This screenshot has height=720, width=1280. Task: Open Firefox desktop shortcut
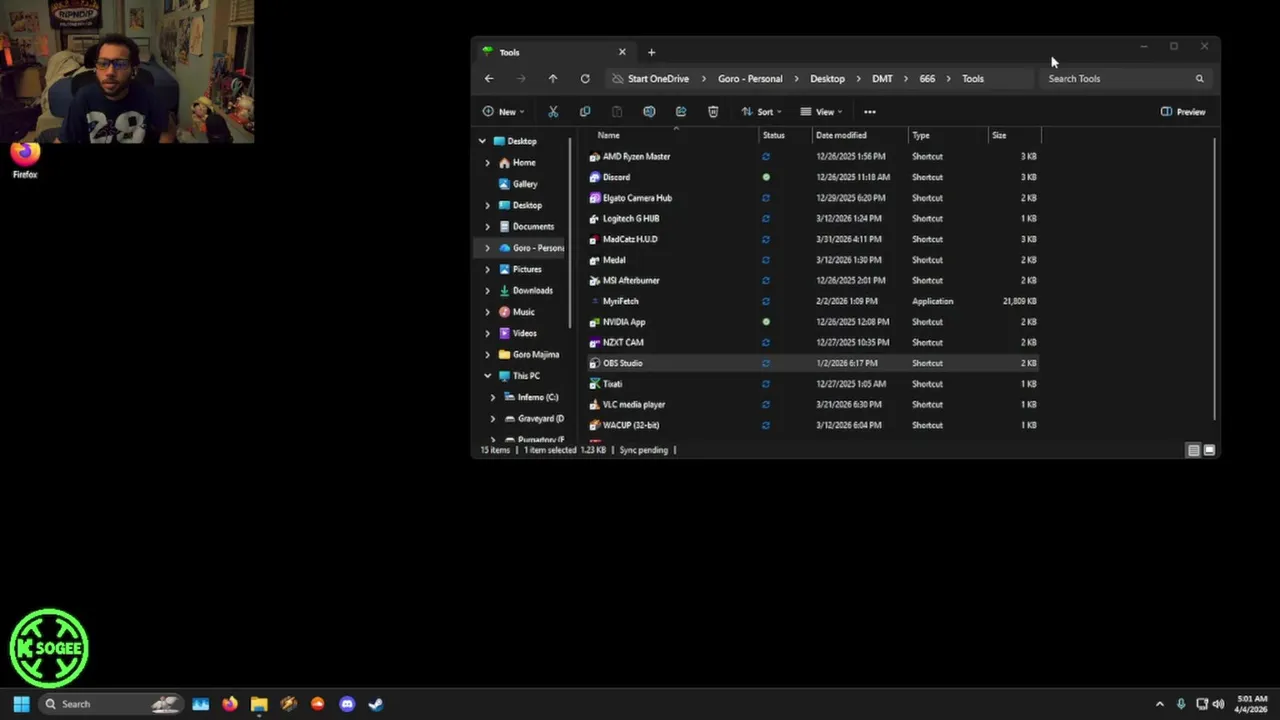(x=25, y=160)
